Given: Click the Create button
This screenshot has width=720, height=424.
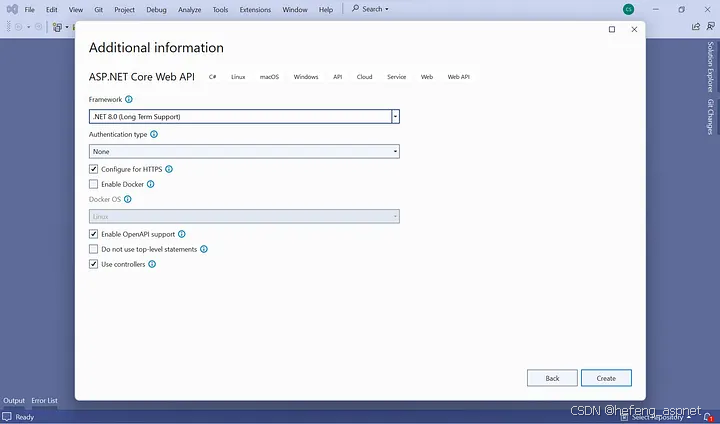Looking at the screenshot, I should pyautogui.click(x=606, y=378).
